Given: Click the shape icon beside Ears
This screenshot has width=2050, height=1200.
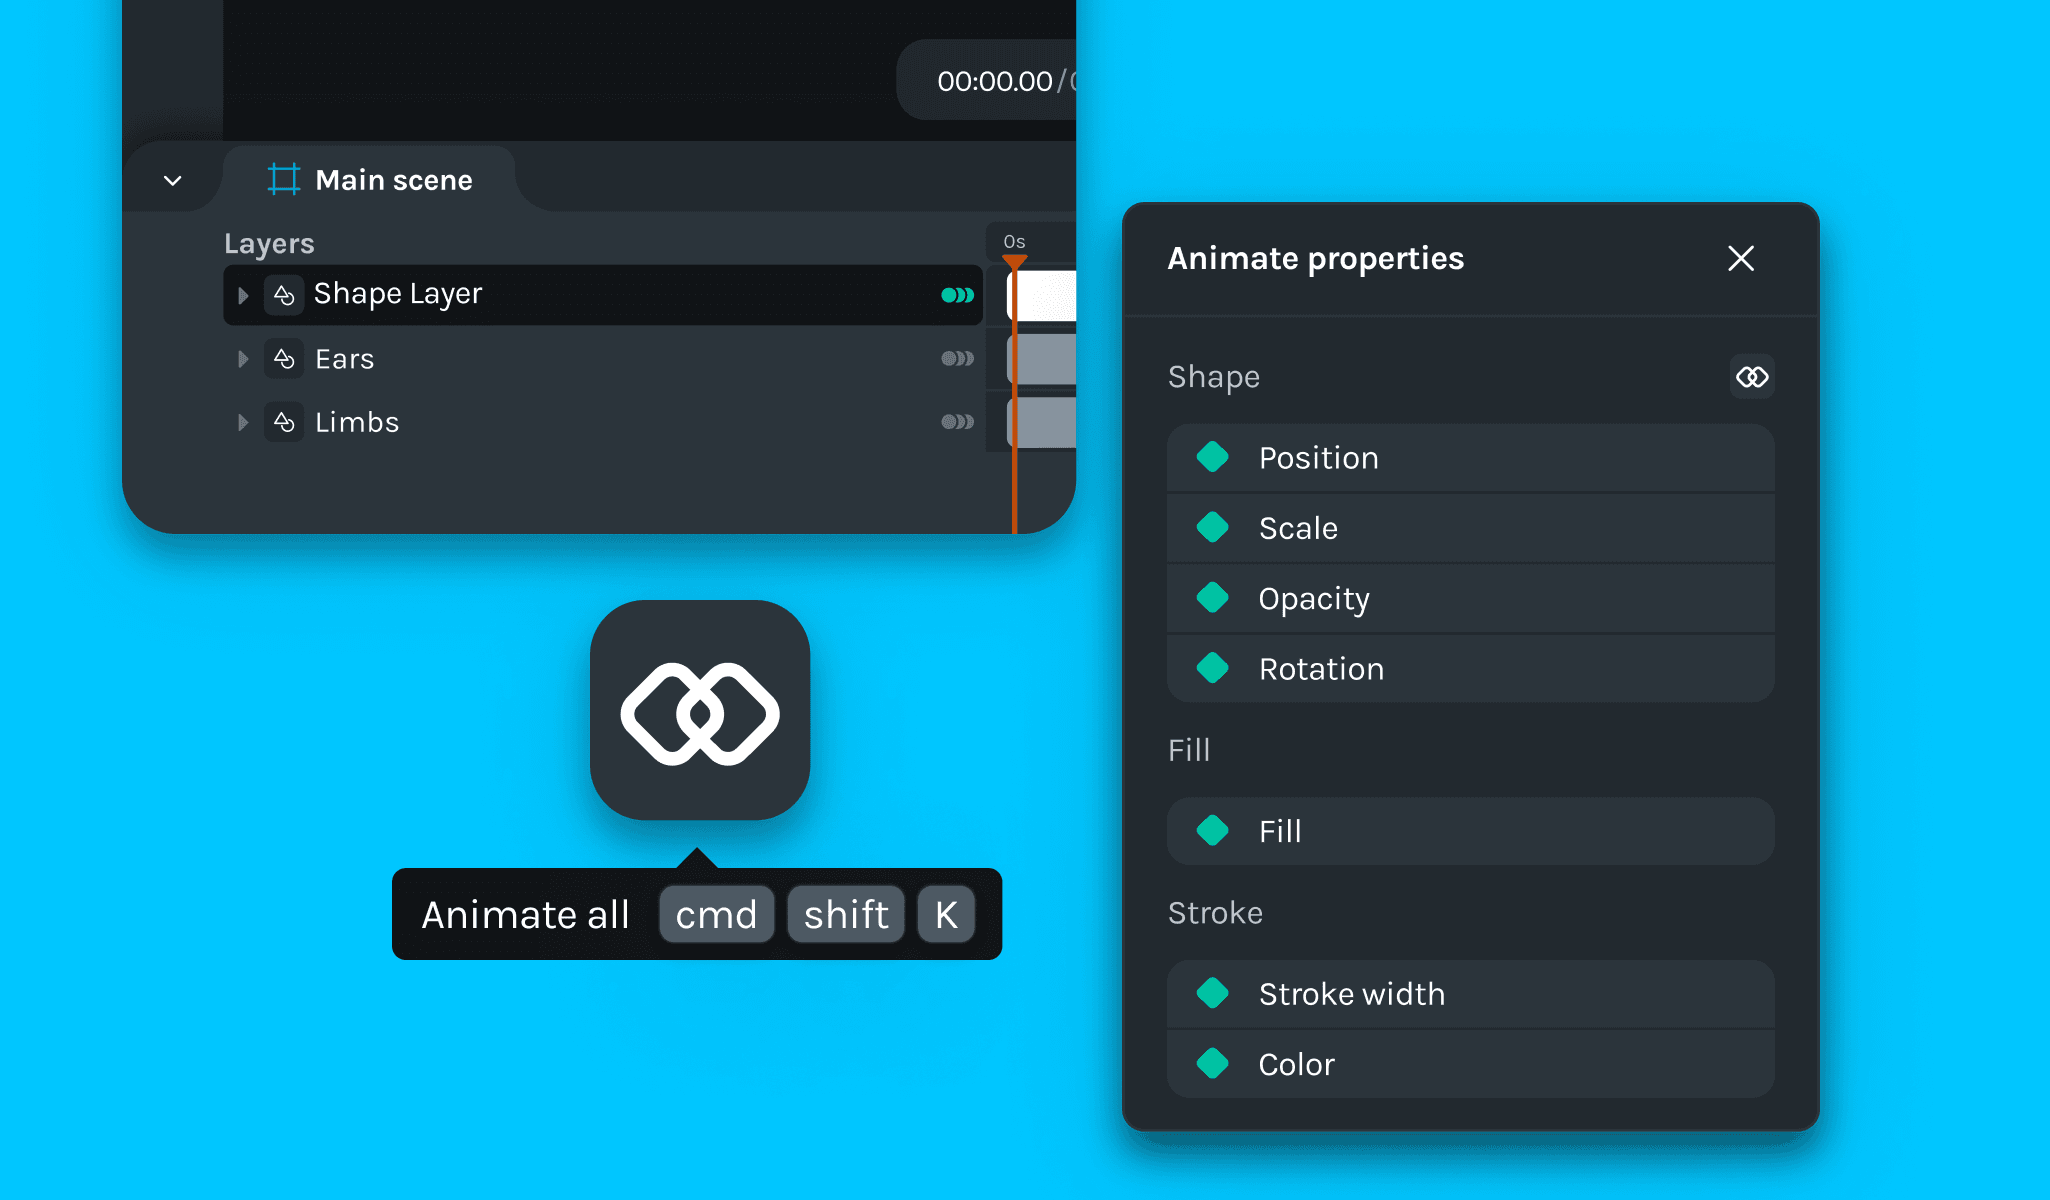Looking at the screenshot, I should tap(283, 358).
